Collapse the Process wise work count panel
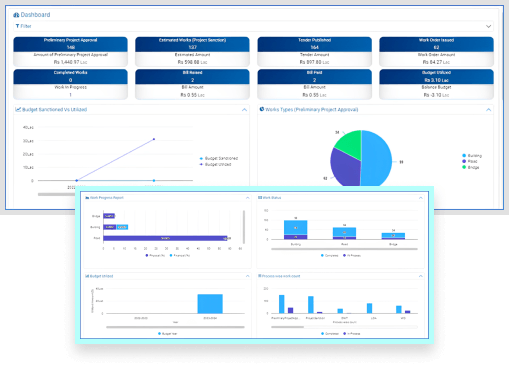The width and height of the screenshot is (509, 367). [x=420, y=276]
